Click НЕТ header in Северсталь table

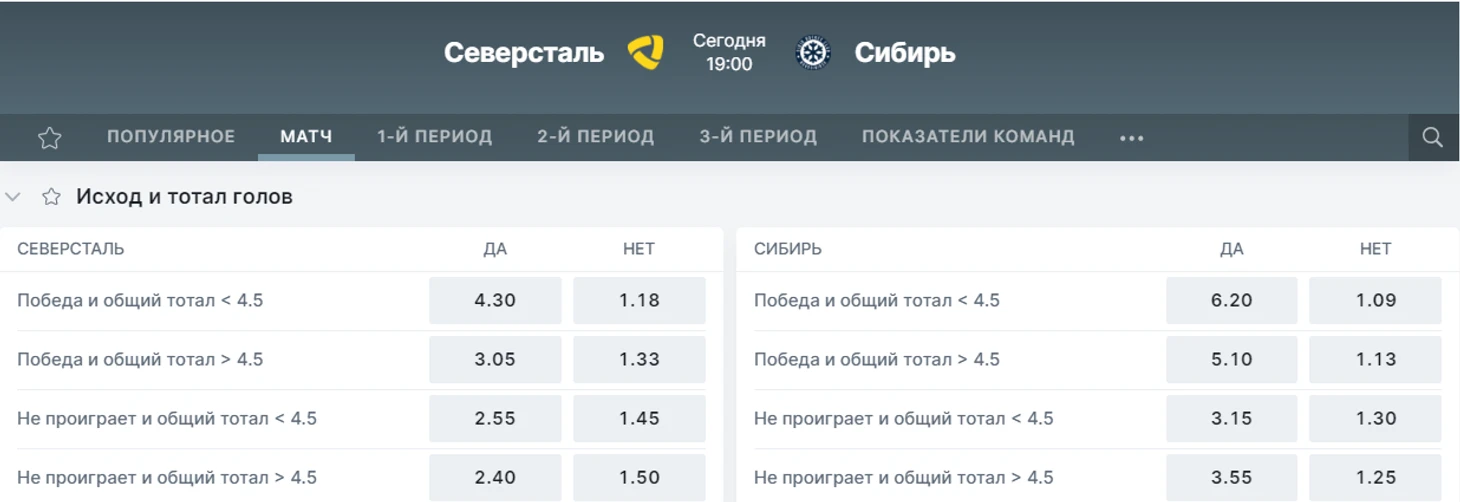coord(639,249)
